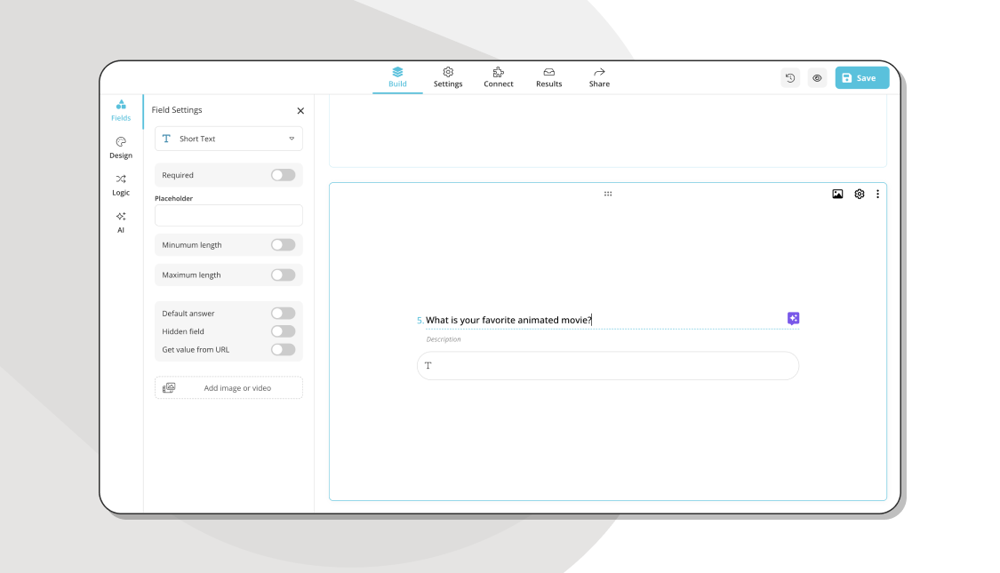Click the Save button
The image size is (1000, 573).
click(x=861, y=78)
